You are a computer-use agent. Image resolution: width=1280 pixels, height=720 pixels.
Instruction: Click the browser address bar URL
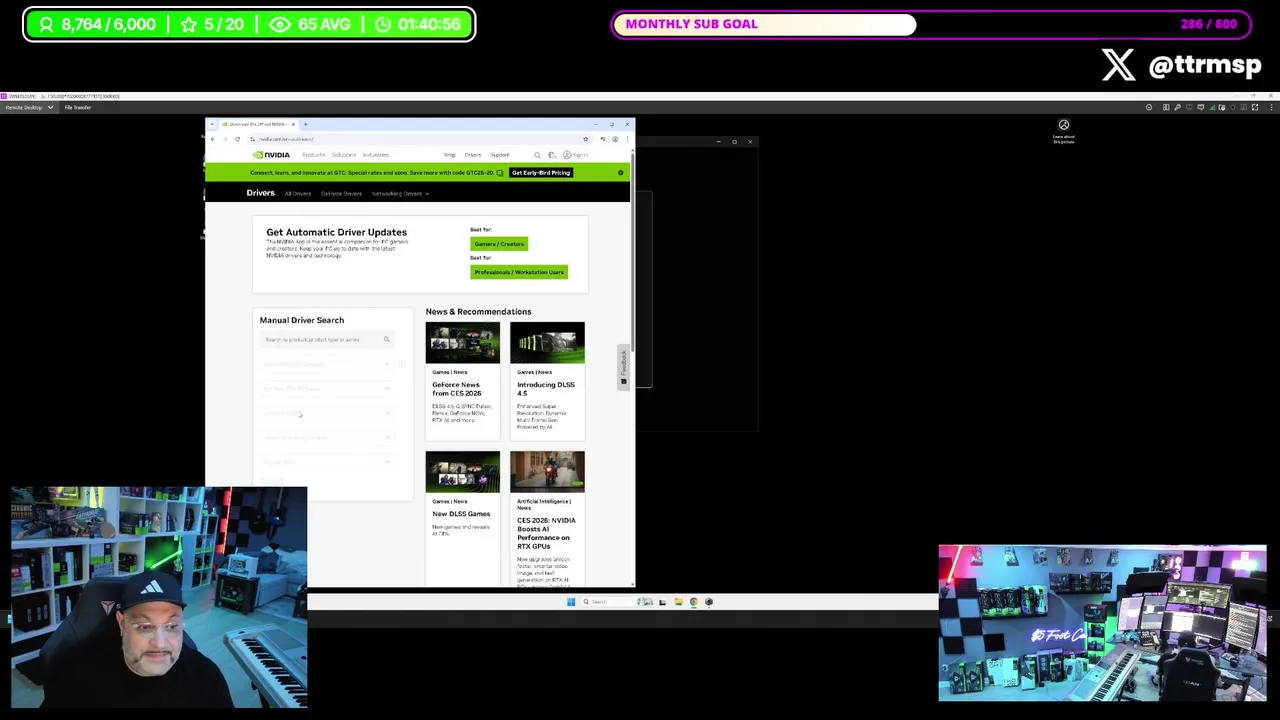[287, 139]
